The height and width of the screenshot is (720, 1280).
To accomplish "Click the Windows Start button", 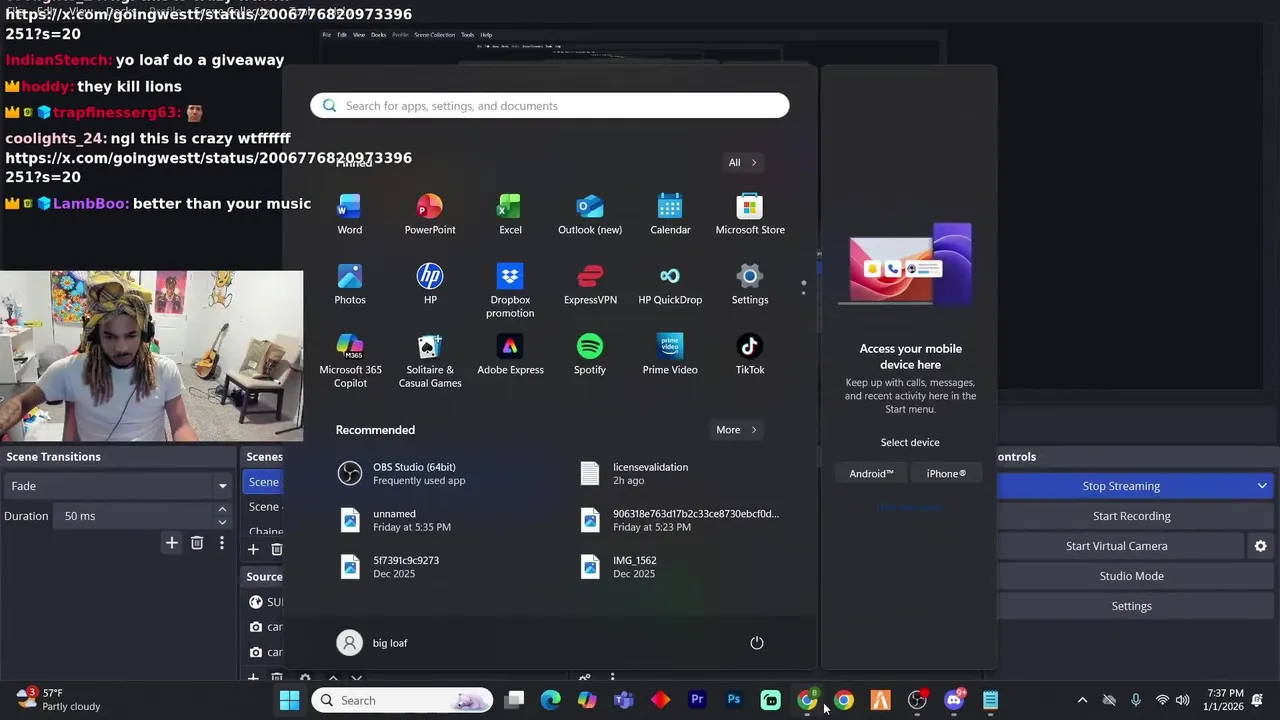I will click(289, 700).
